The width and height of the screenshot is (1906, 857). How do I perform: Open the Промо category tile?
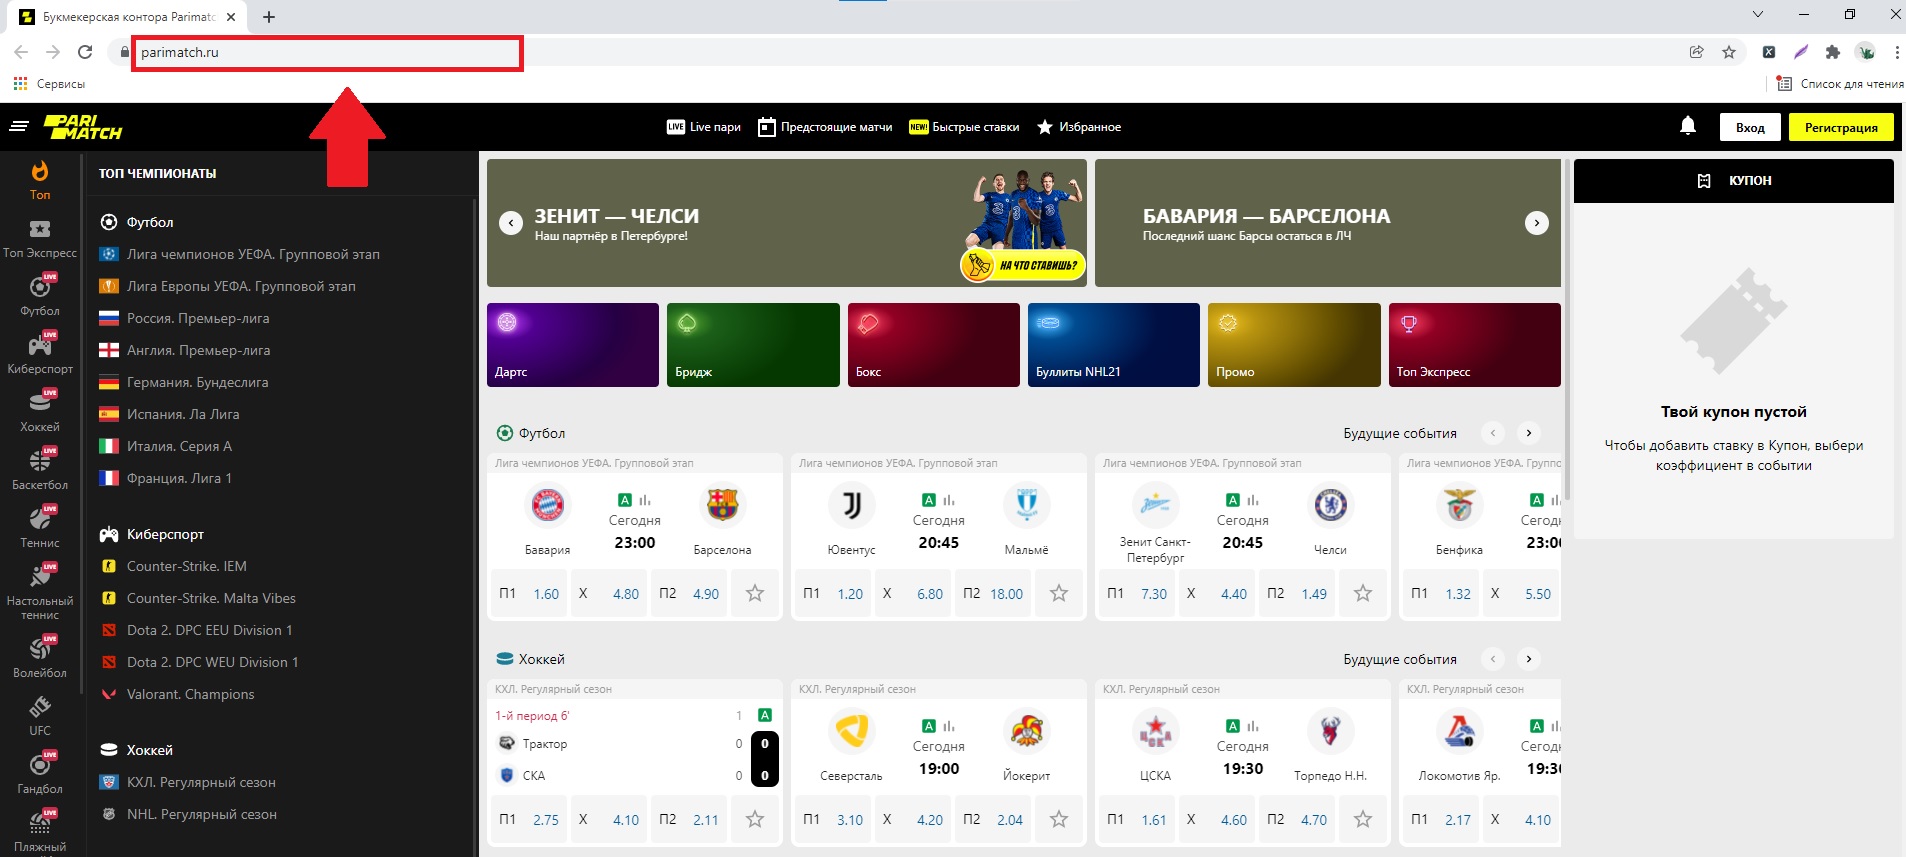coord(1294,345)
